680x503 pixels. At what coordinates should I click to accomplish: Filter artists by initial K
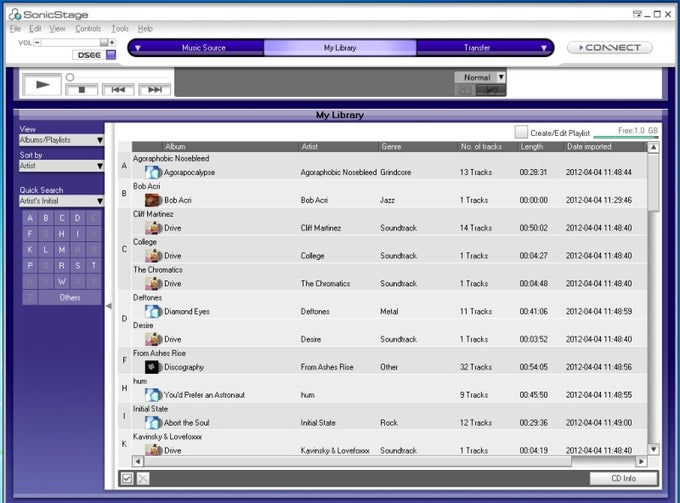coord(30,250)
